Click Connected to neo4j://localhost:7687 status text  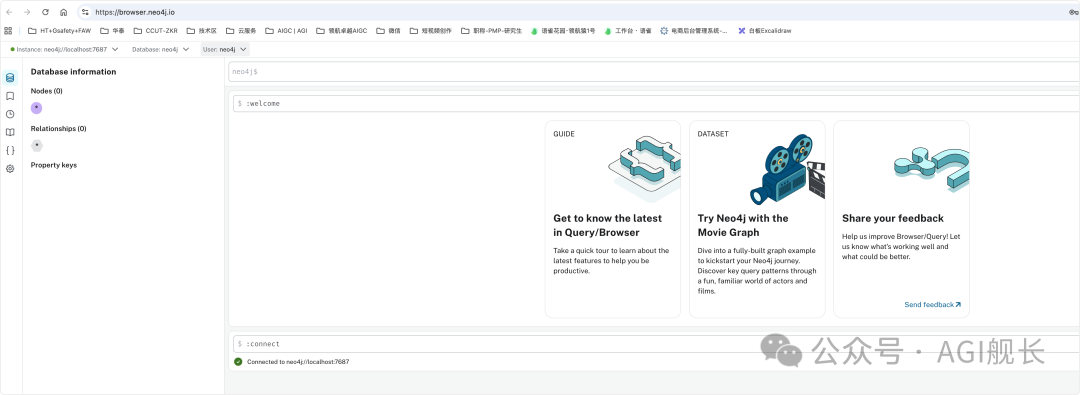coord(298,361)
